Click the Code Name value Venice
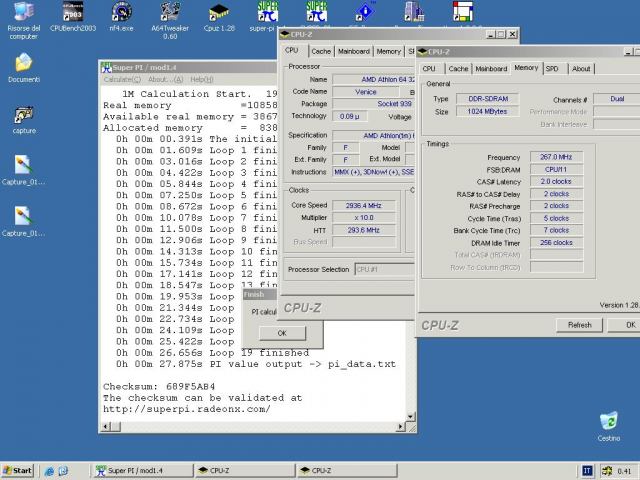The image size is (640, 480). 366,92
